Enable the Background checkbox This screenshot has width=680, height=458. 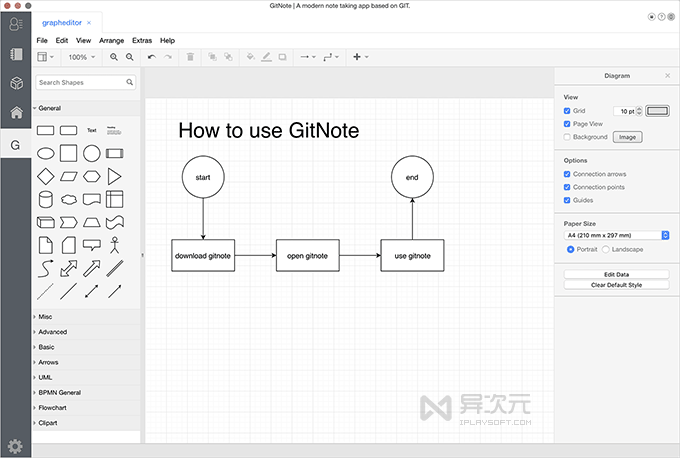(567, 137)
